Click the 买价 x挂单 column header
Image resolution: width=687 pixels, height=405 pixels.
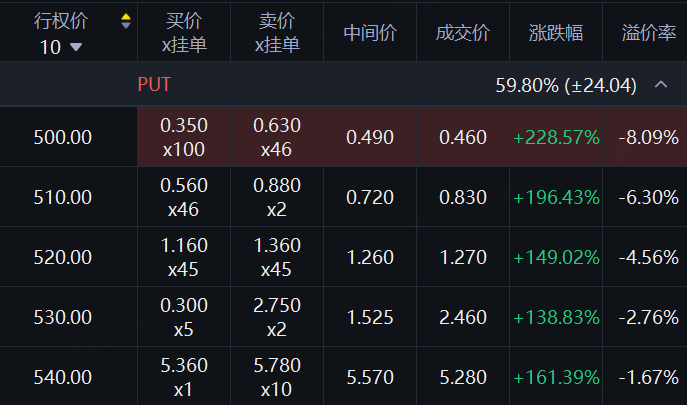coord(183,33)
